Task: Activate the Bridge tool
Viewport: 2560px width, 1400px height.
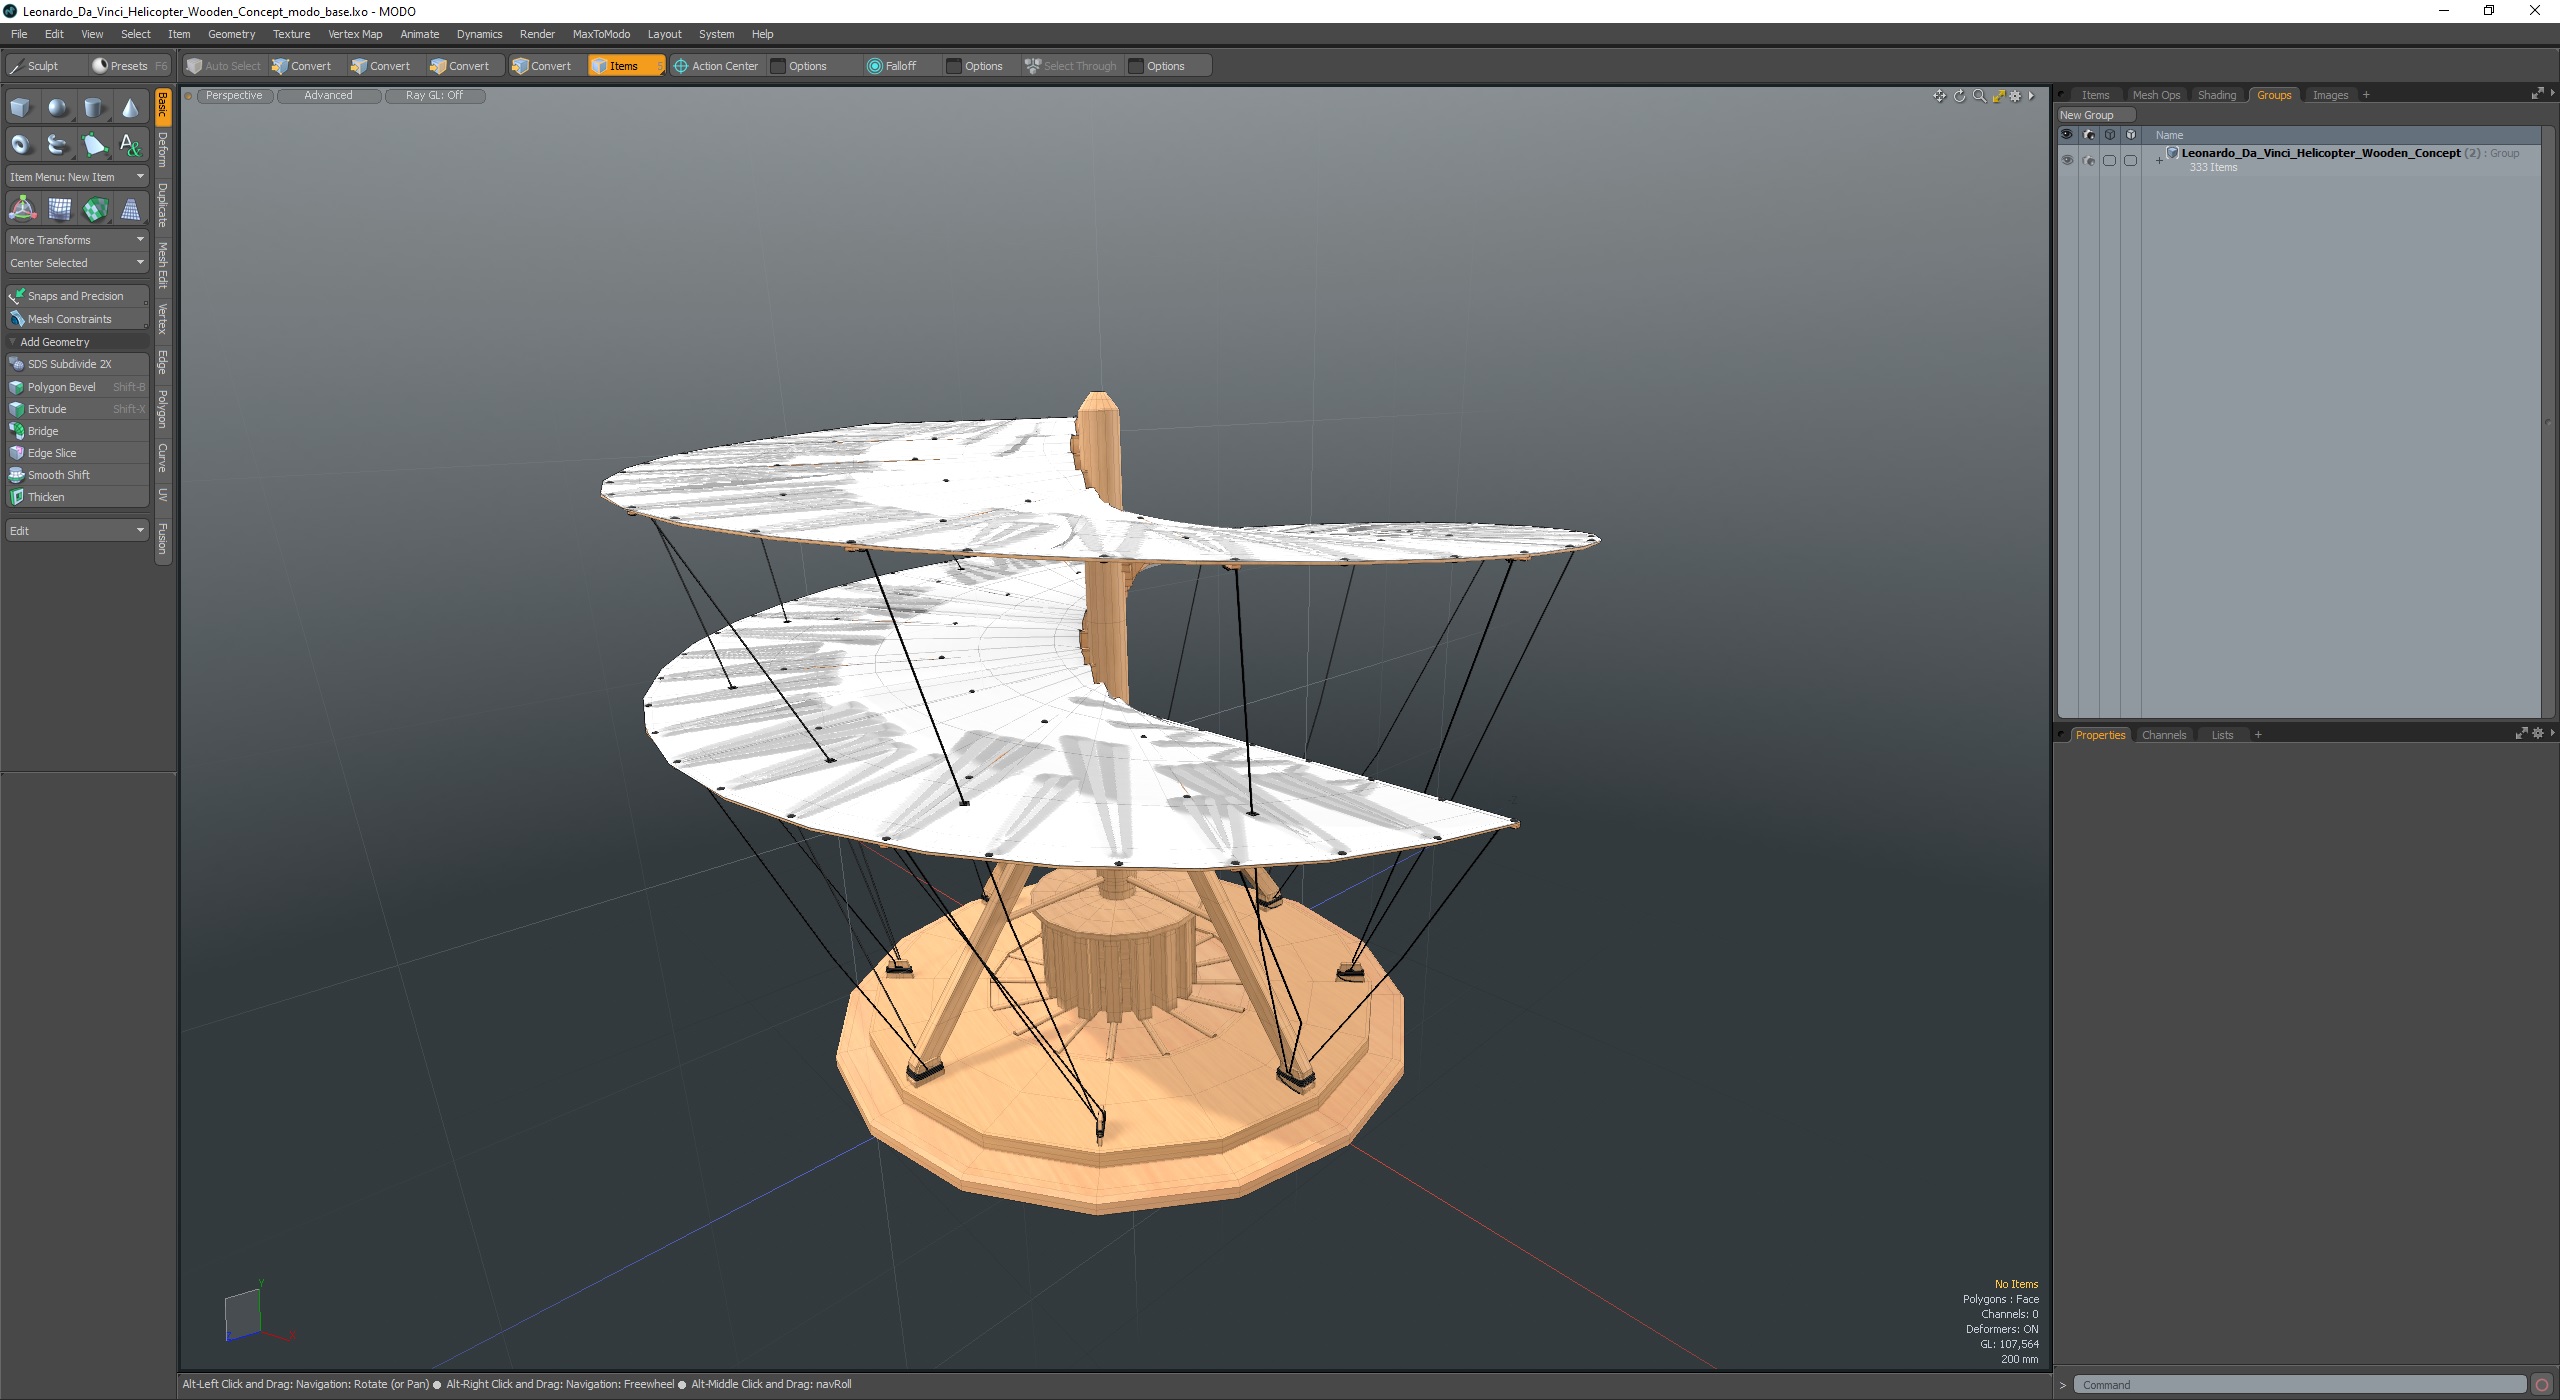Action: click(77, 431)
